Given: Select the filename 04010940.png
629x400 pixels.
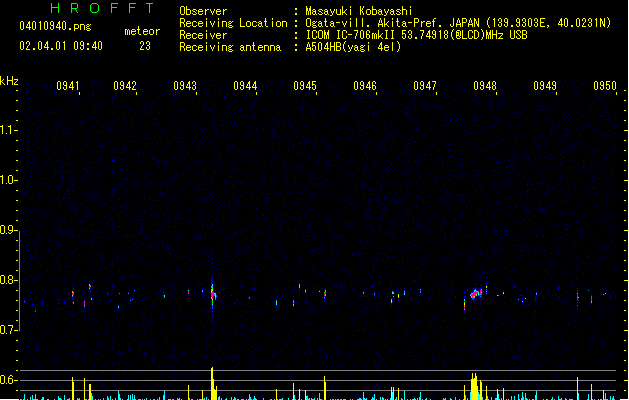Looking at the screenshot, I should (x=55, y=26).
